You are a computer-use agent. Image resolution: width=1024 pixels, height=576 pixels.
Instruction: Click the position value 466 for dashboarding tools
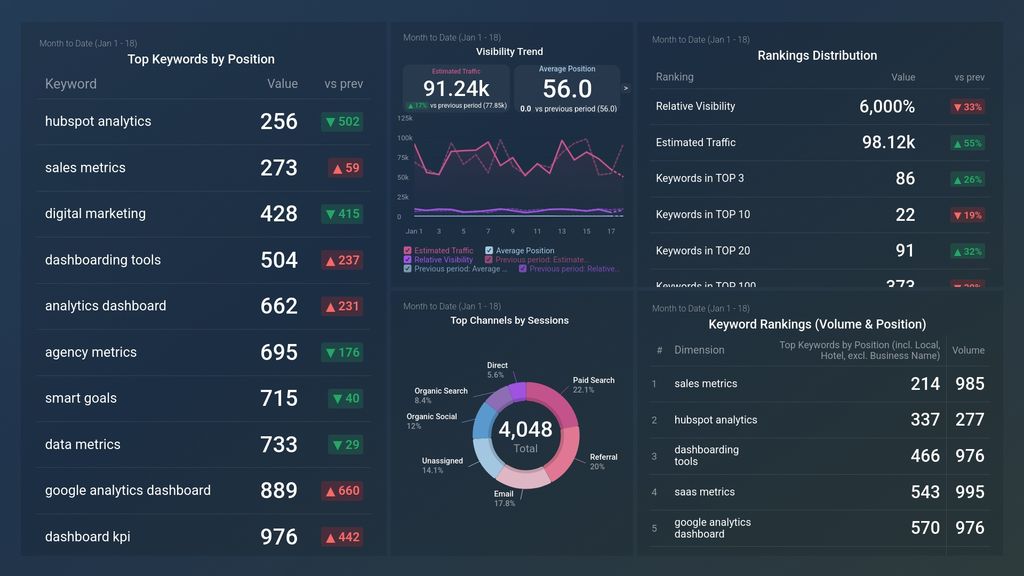[x=925, y=456]
